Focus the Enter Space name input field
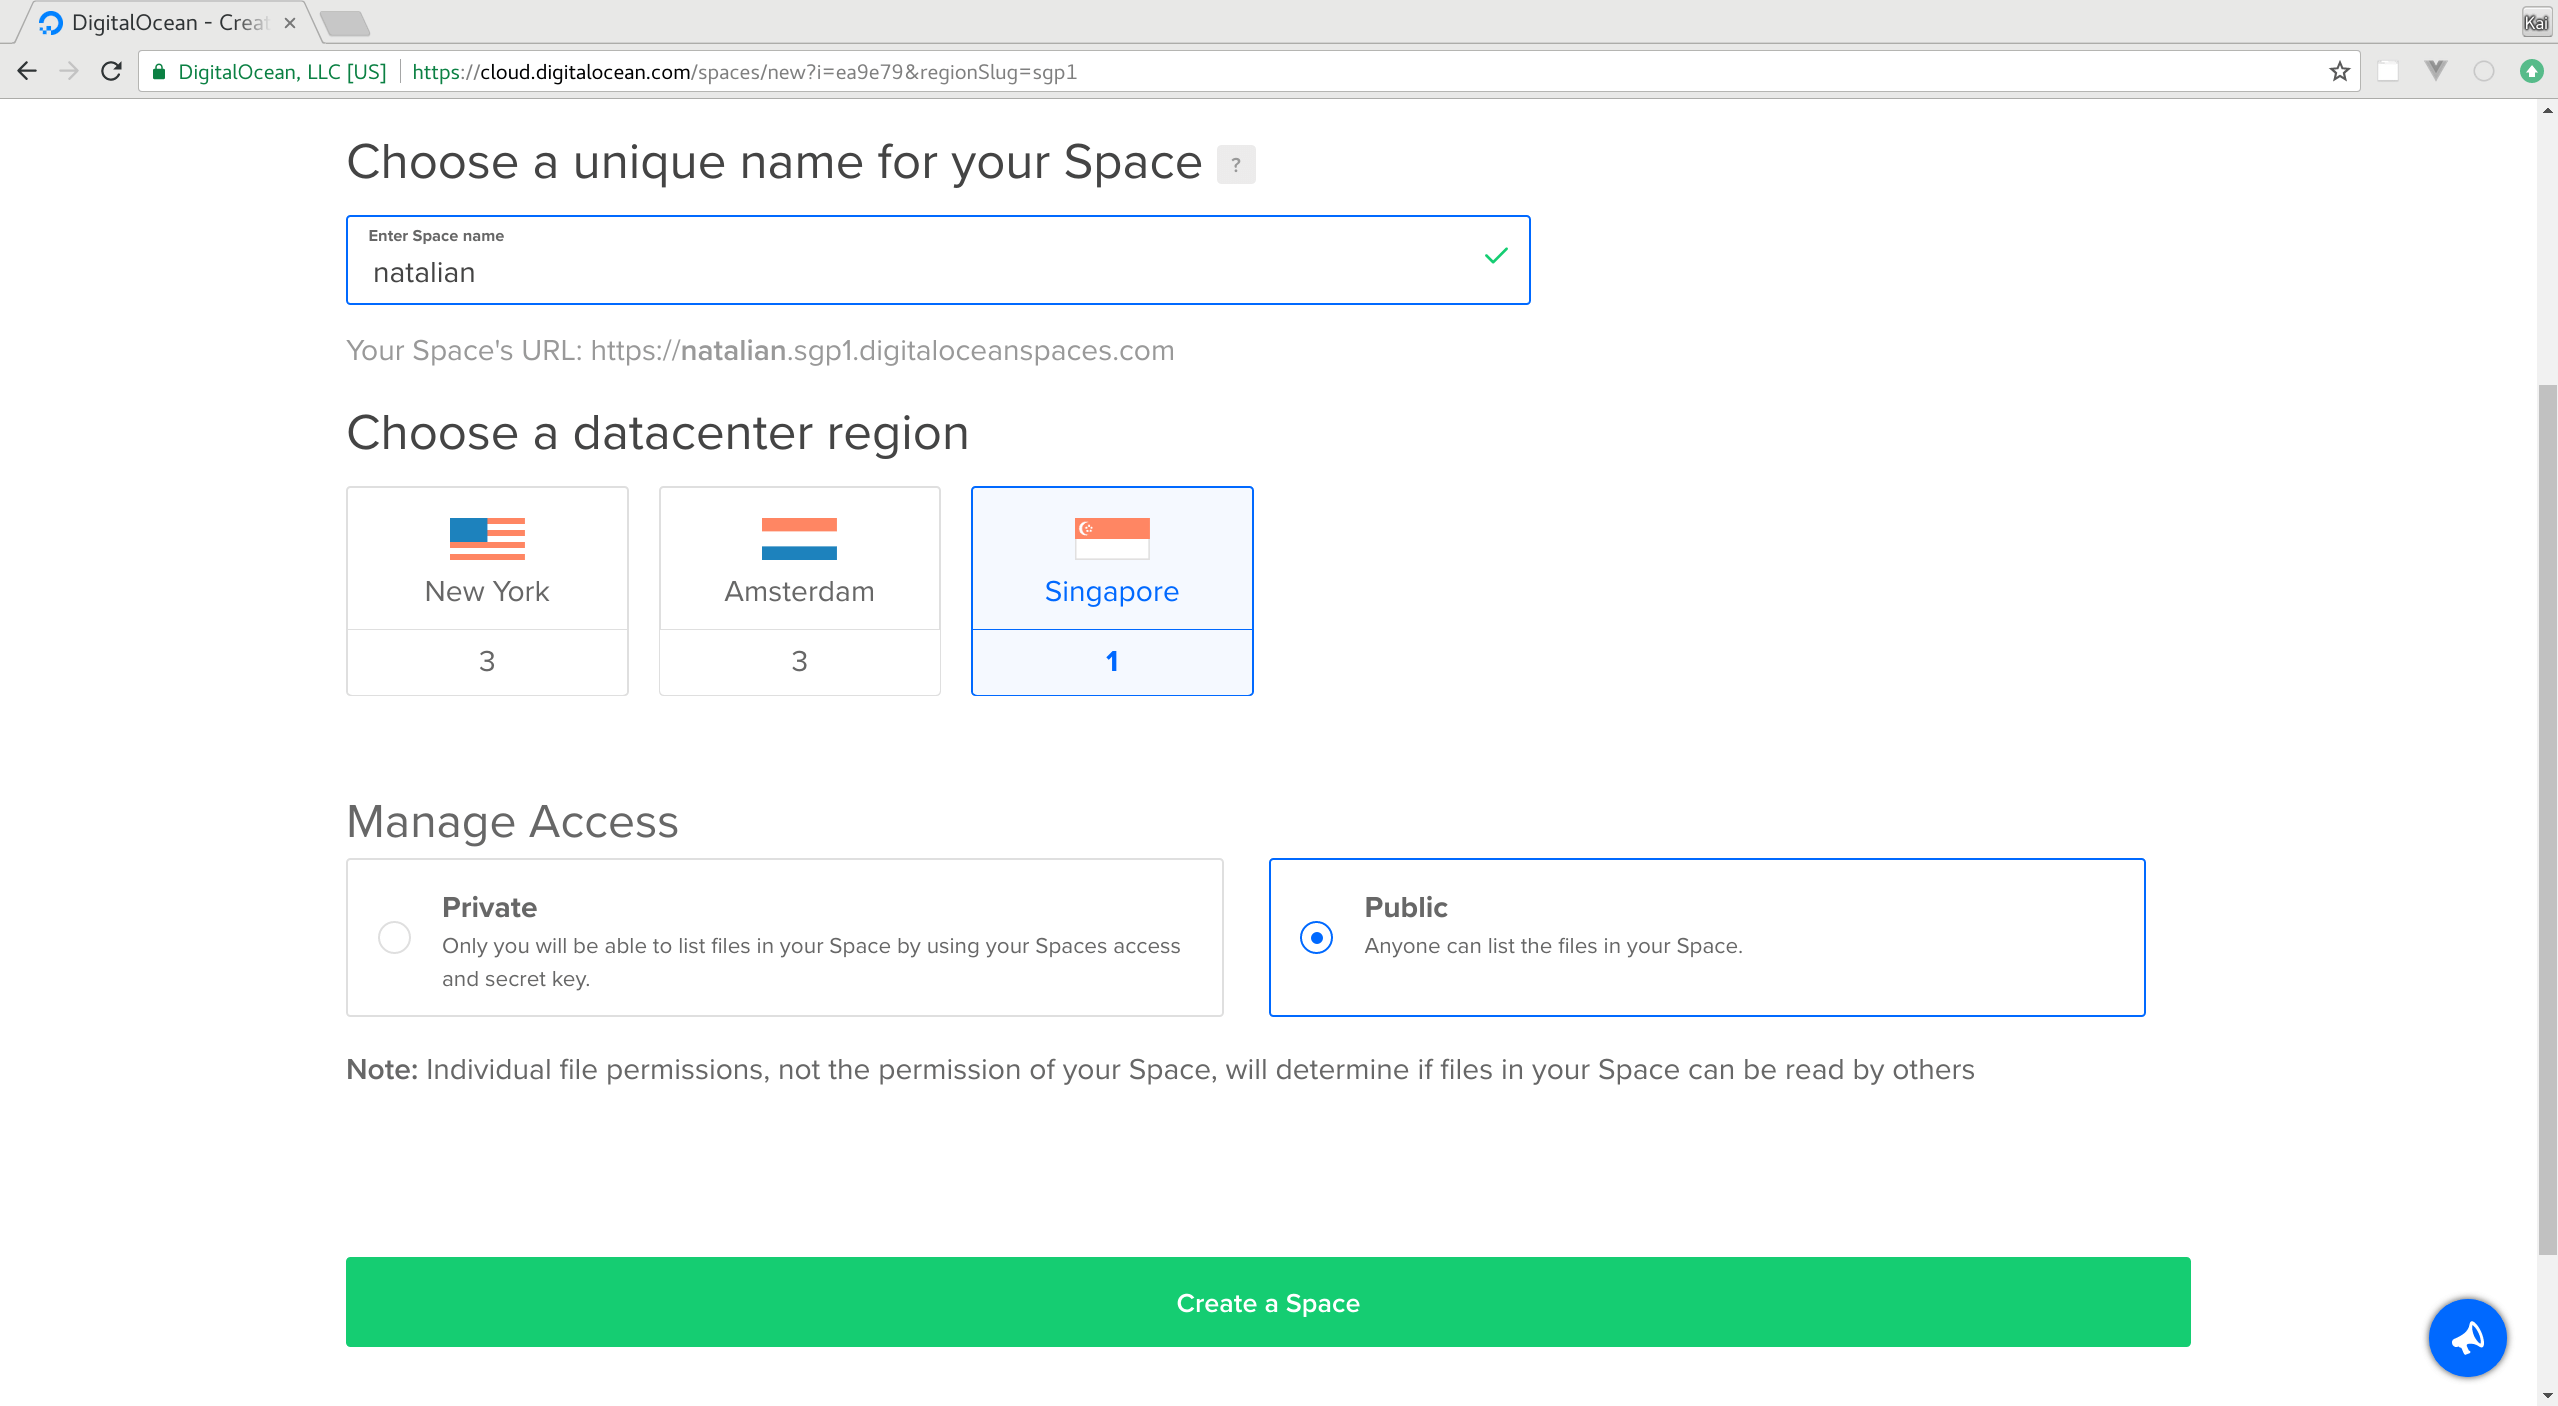The image size is (2558, 1406). point(938,260)
